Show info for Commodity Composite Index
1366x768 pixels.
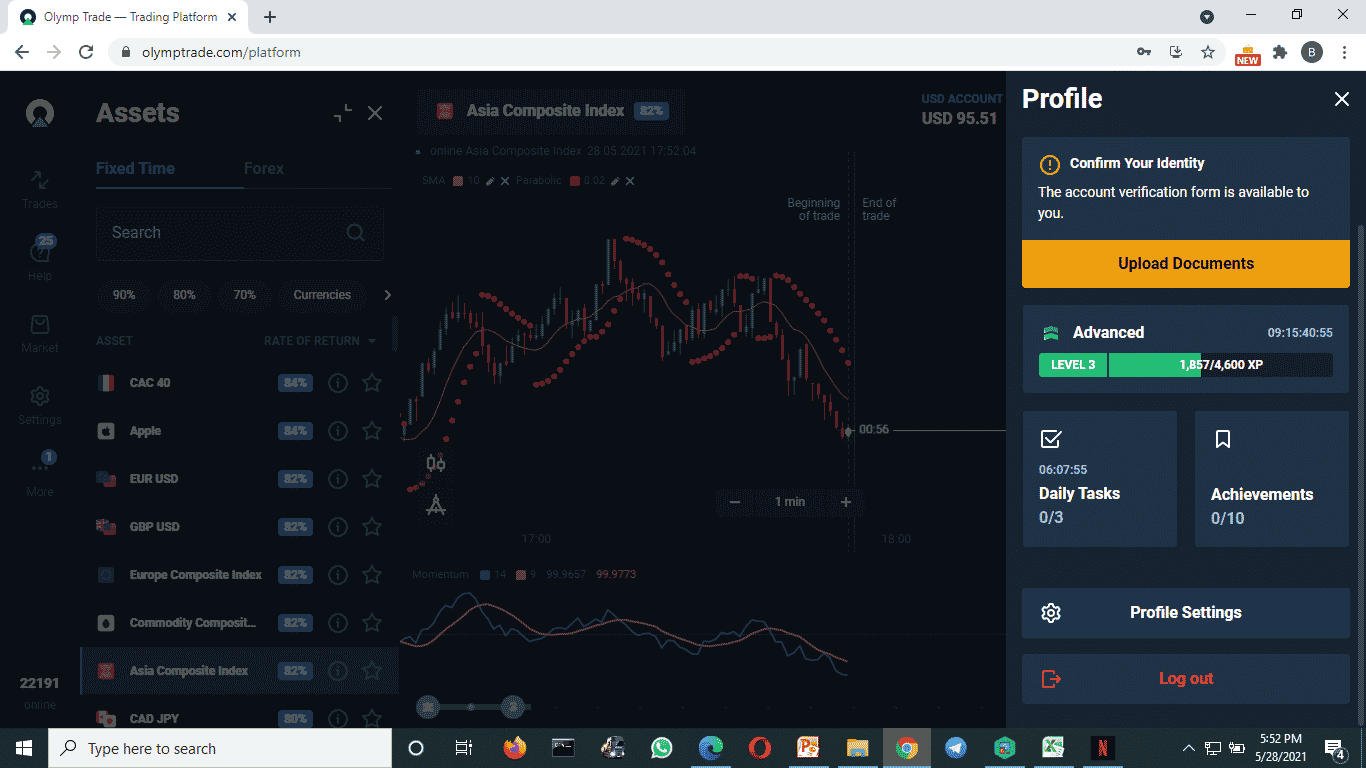[x=338, y=623]
